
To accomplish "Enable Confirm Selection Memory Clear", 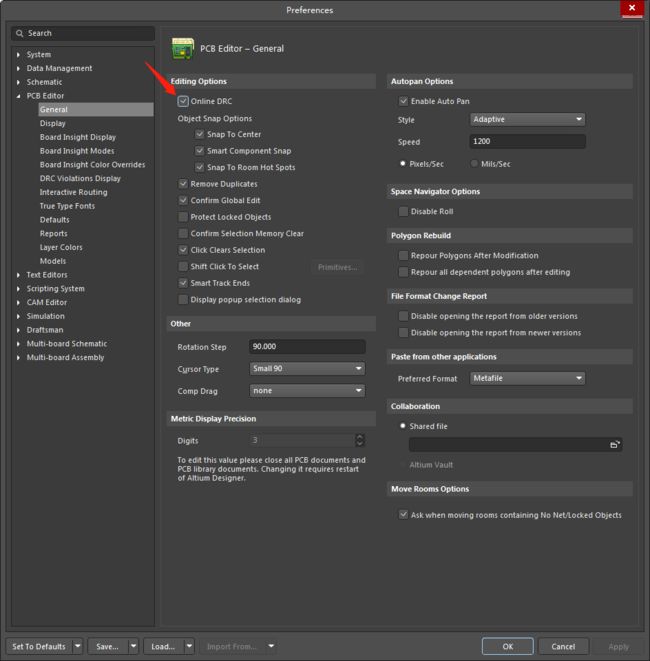I will [183, 233].
